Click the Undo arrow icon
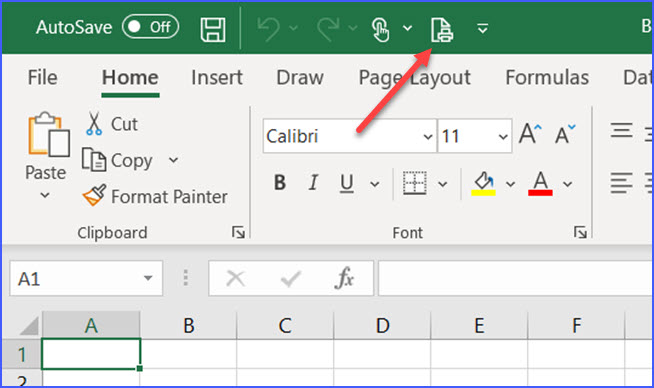 (268, 28)
